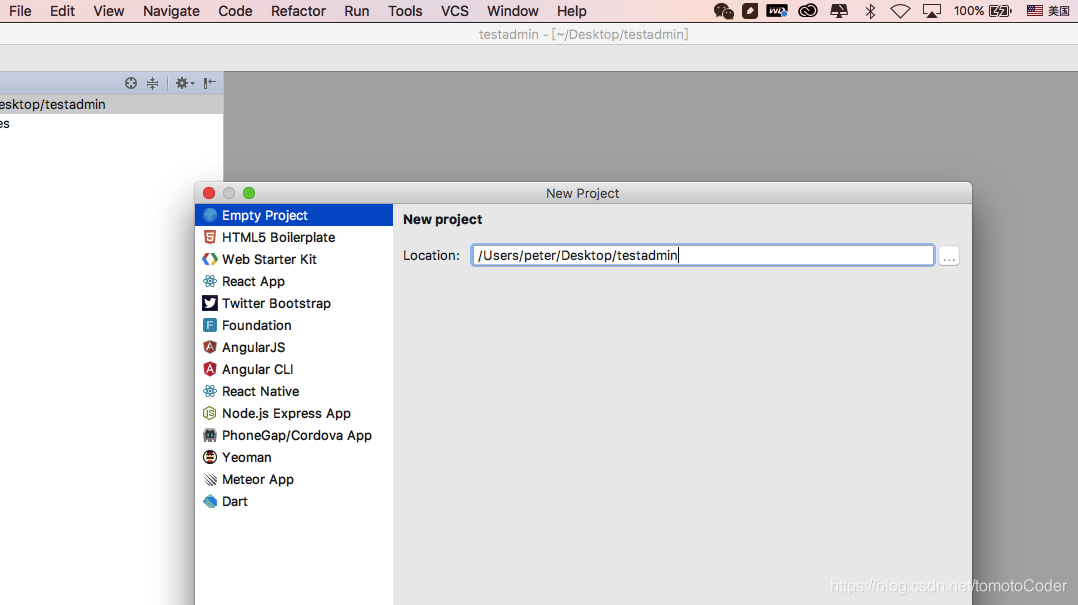
Task: Open the Edit menu
Action: coord(62,11)
